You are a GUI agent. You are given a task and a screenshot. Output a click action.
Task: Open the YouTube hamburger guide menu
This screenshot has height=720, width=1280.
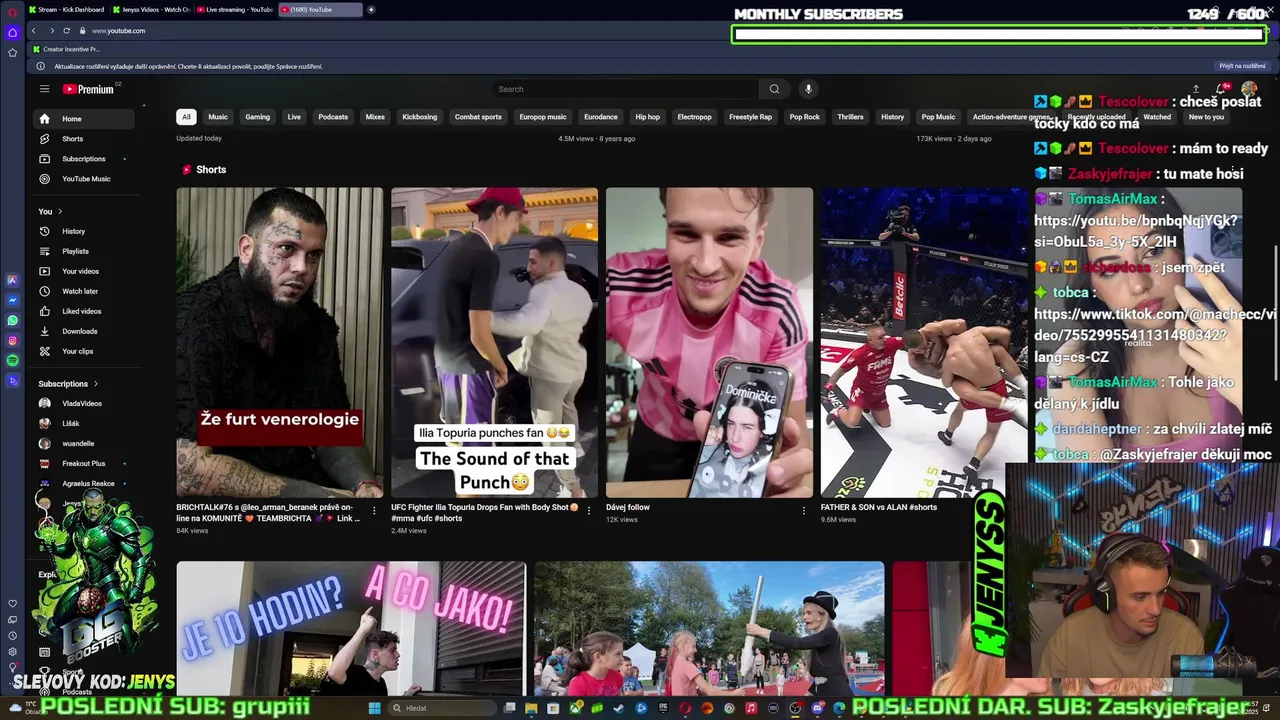pos(44,89)
